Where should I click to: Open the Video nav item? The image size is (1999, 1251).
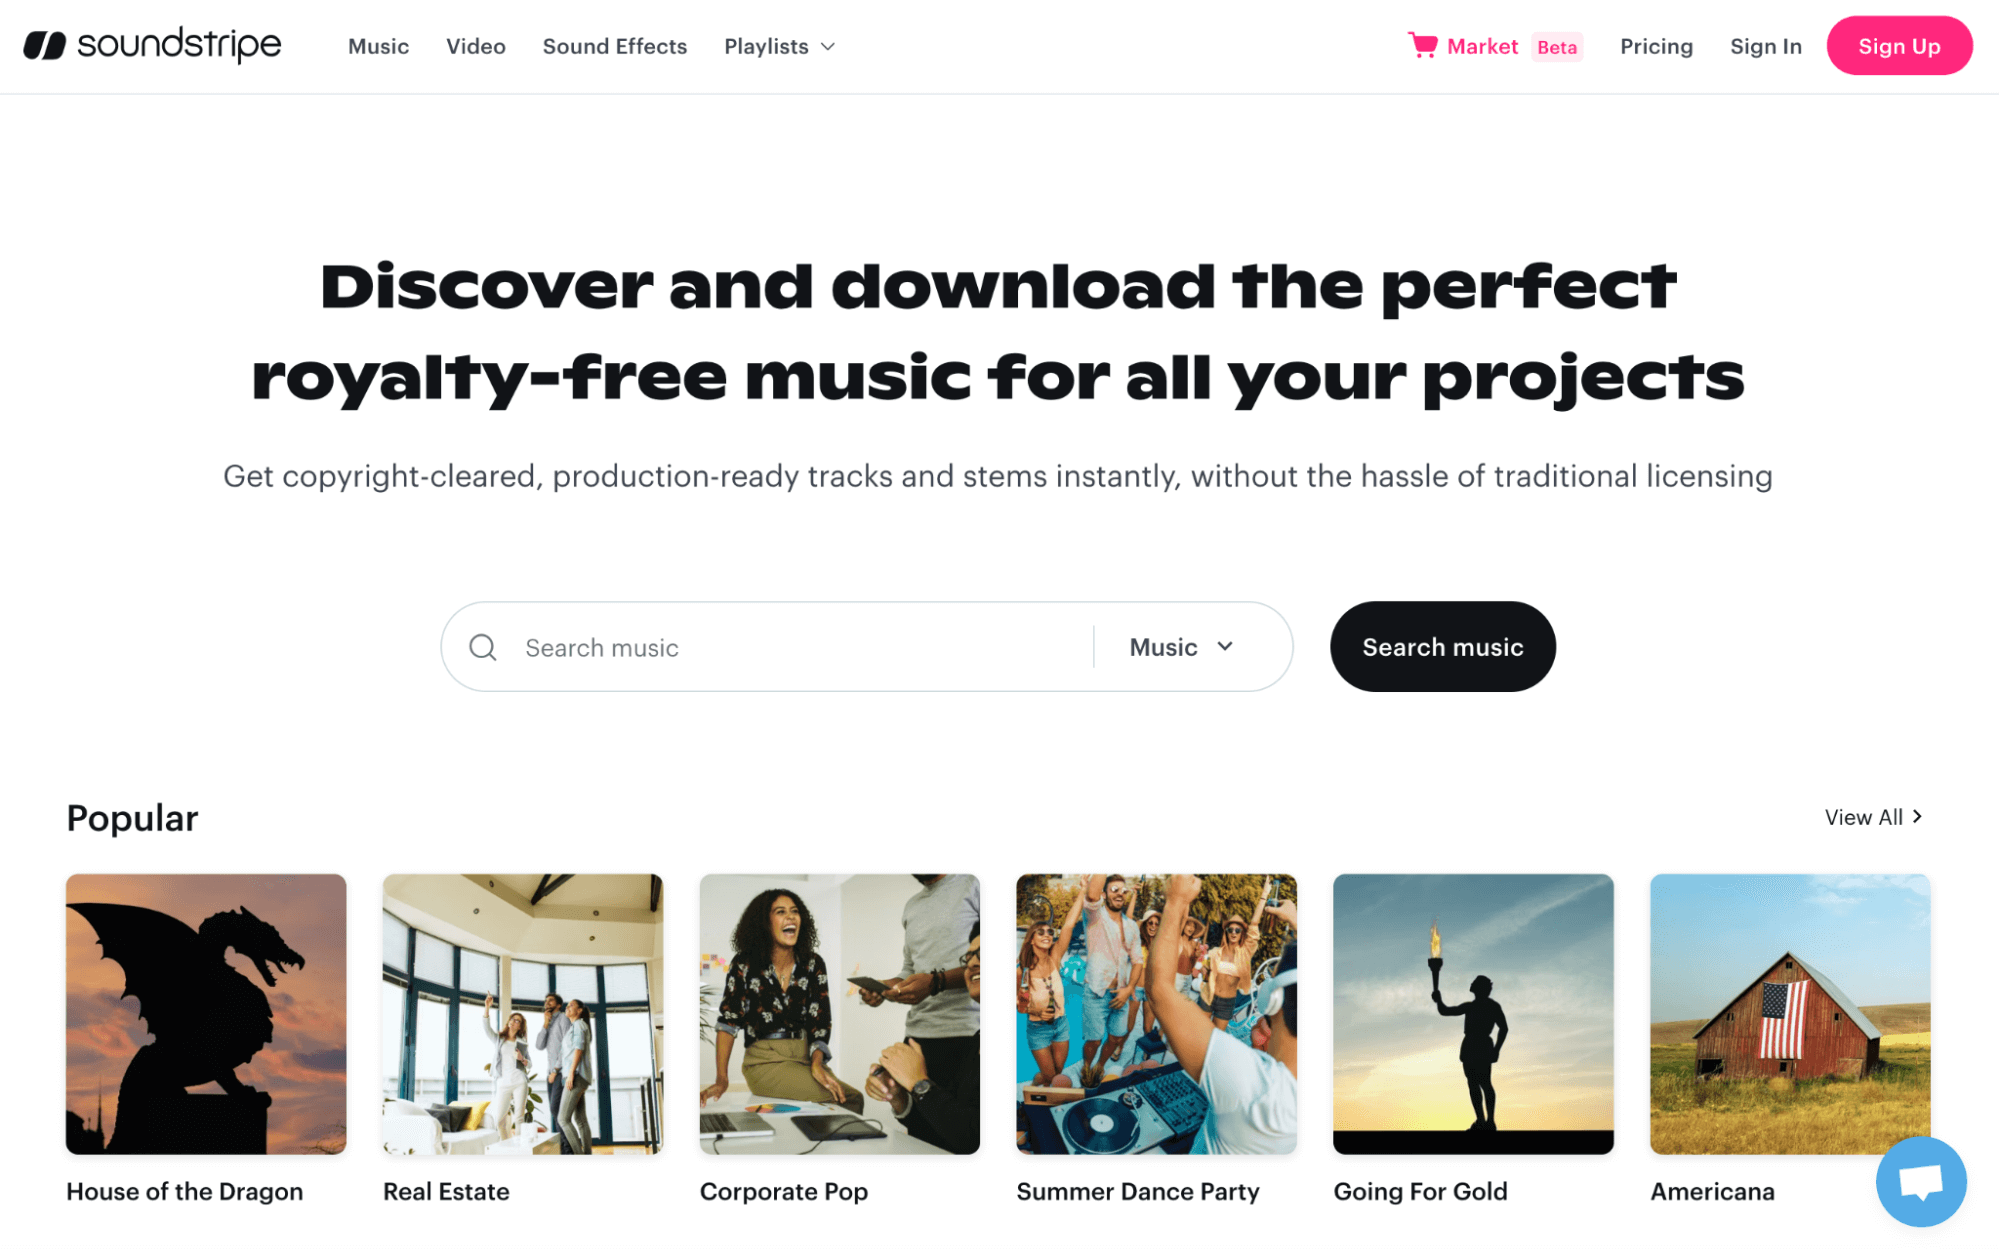[476, 46]
